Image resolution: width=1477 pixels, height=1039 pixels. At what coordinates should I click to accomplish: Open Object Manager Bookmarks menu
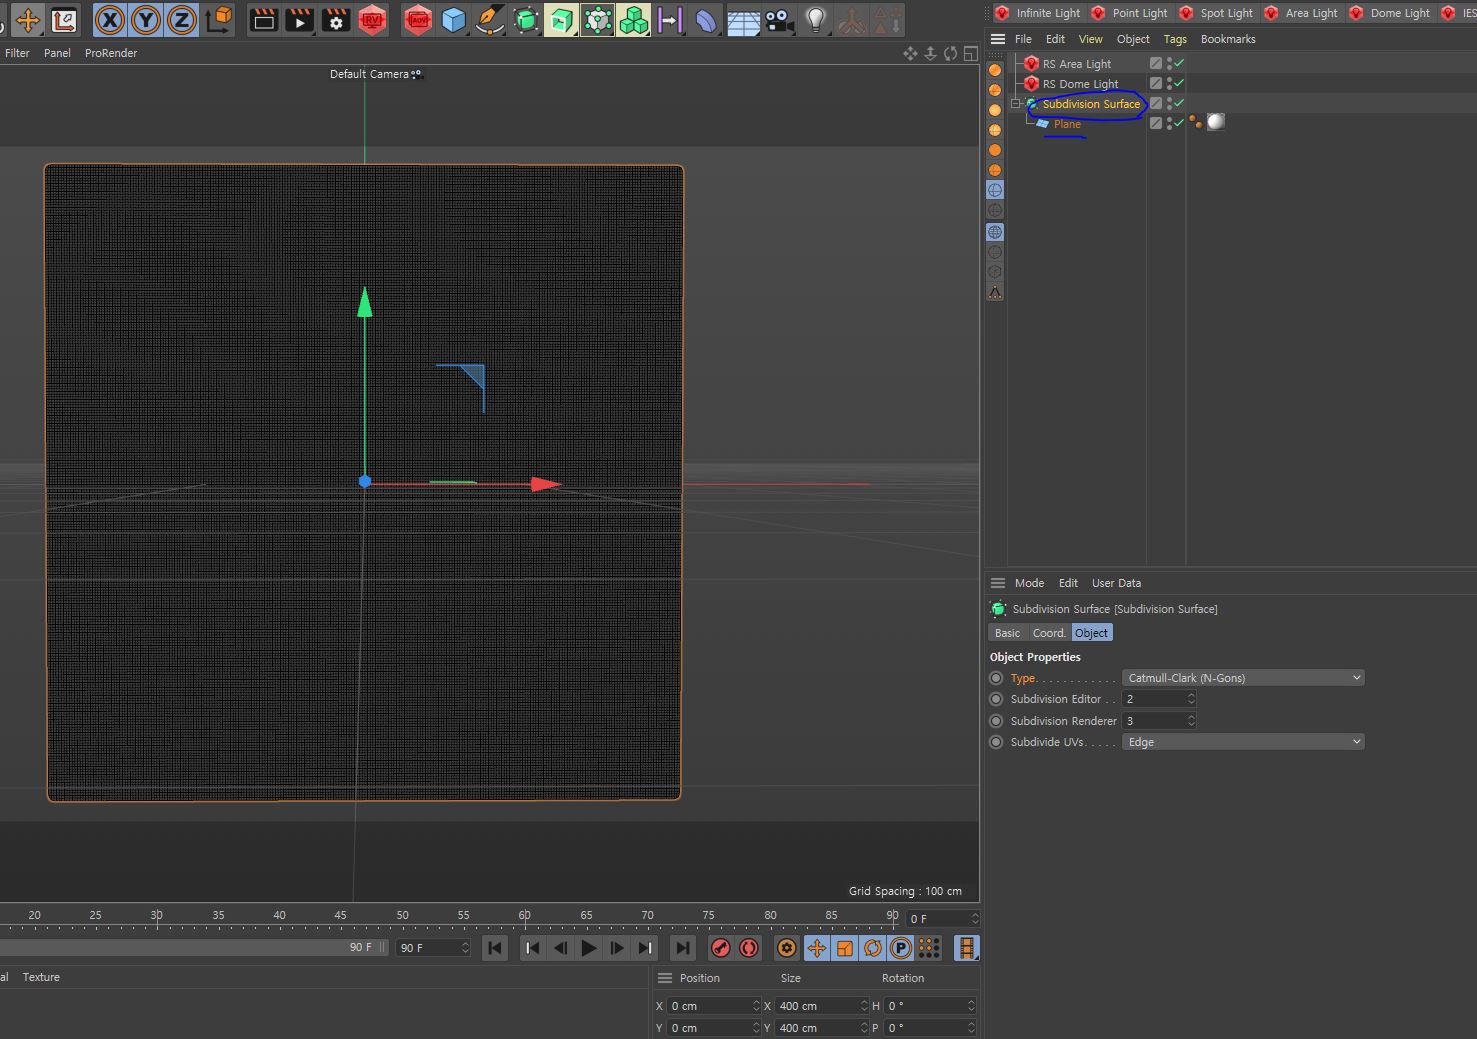[x=1228, y=39]
